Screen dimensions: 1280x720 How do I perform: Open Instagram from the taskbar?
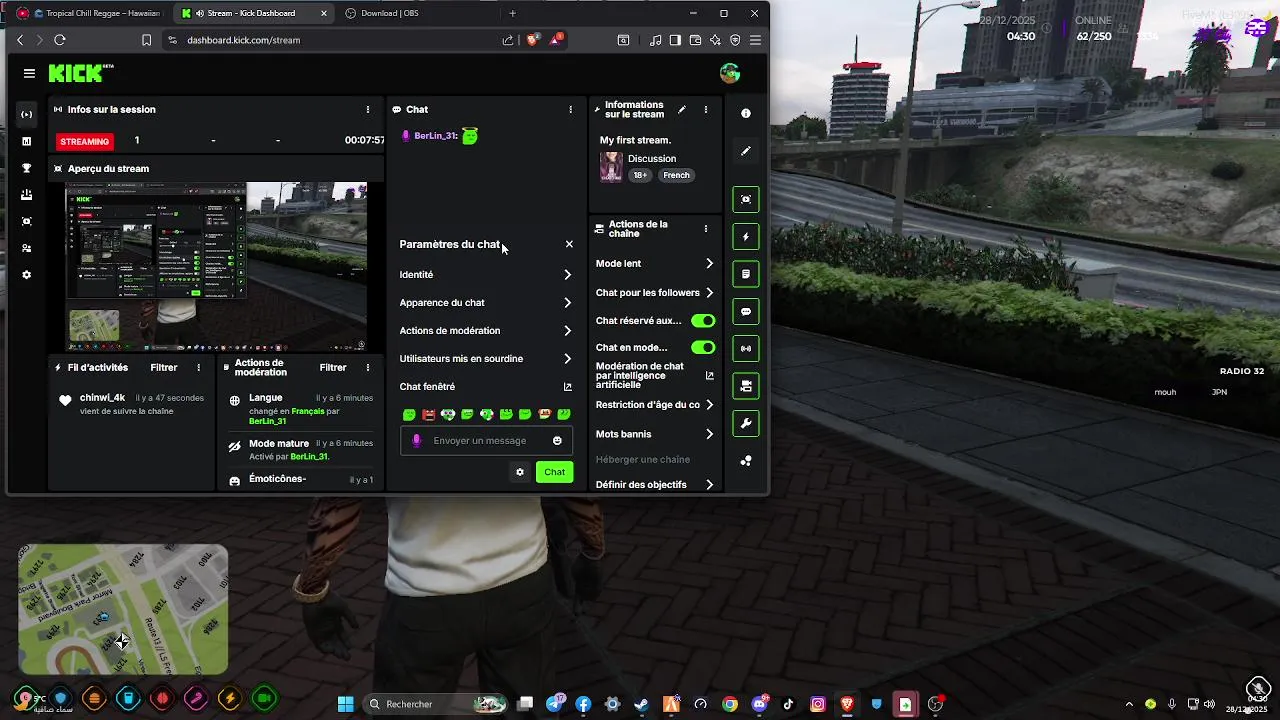[818, 704]
